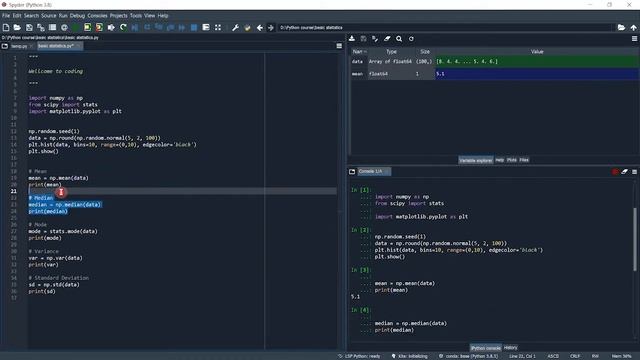Import data in Variable explorer
Viewport: 640px width, 360px height.
point(352,39)
